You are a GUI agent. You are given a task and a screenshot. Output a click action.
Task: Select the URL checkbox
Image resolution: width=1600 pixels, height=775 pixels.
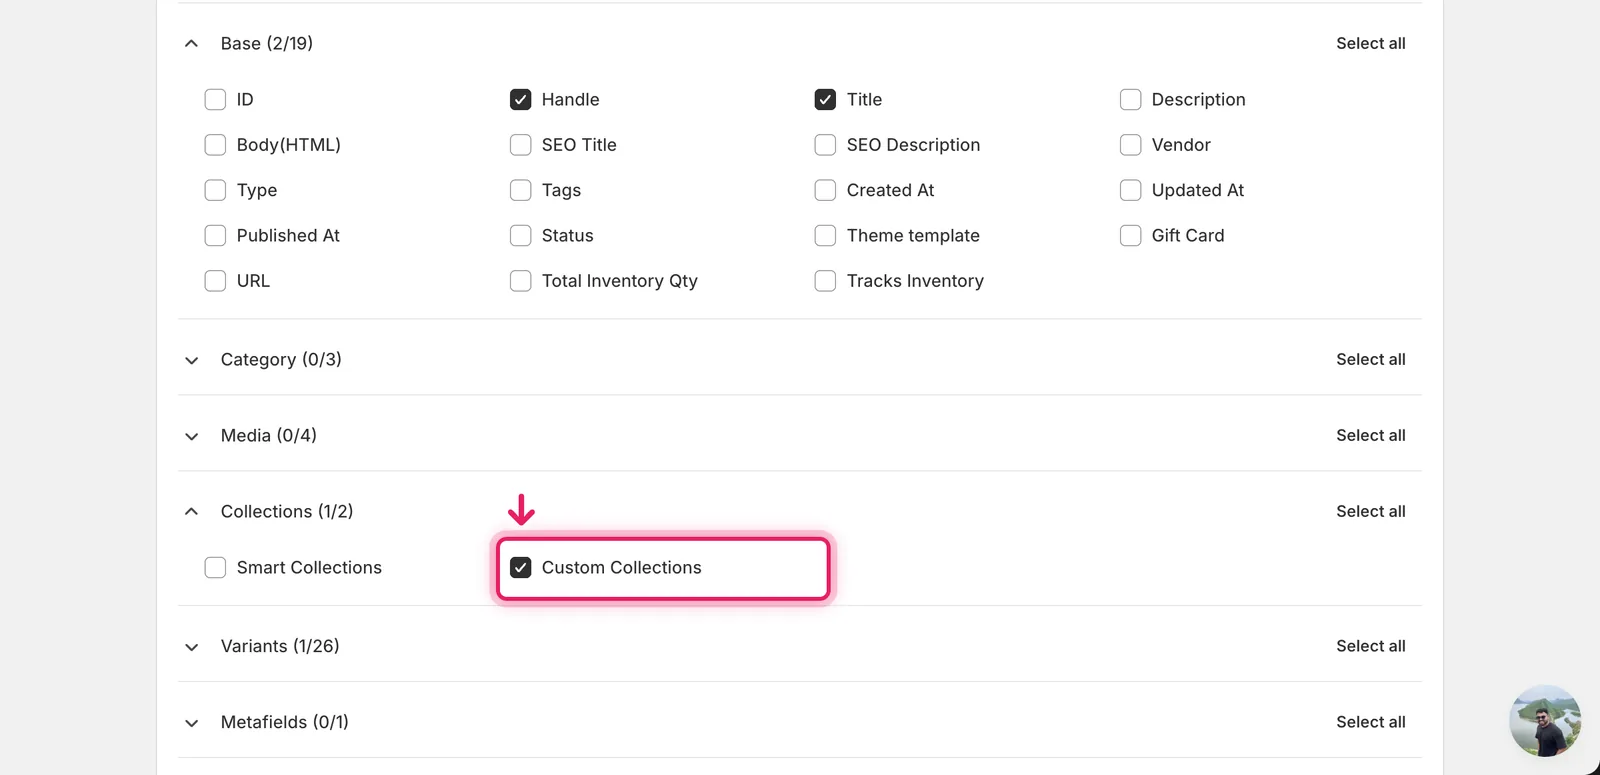point(215,281)
